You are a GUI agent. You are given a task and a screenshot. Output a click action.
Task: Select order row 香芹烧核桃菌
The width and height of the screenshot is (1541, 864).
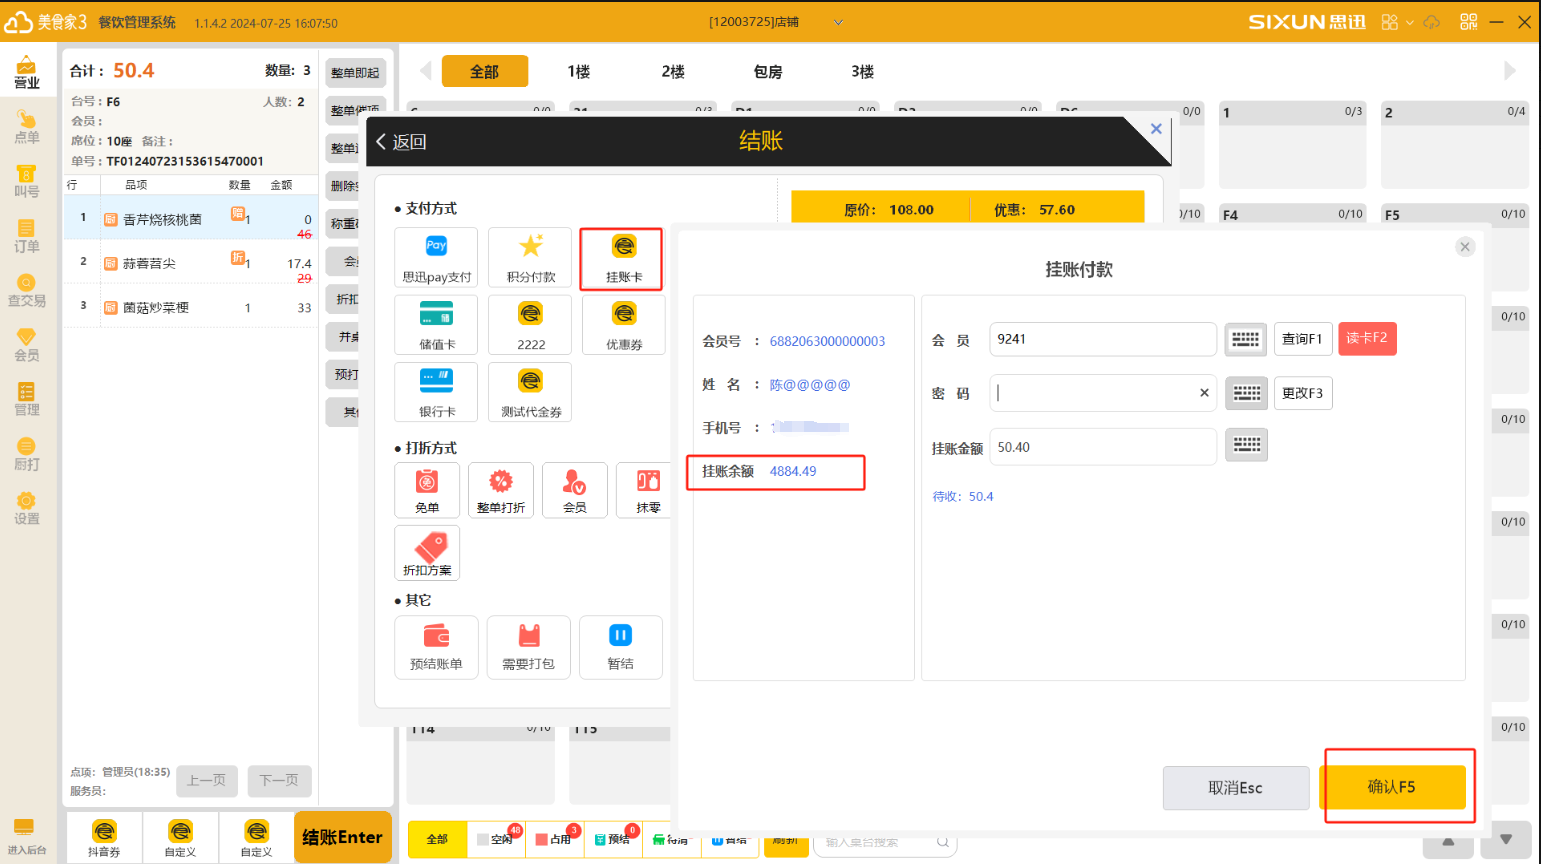point(190,219)
